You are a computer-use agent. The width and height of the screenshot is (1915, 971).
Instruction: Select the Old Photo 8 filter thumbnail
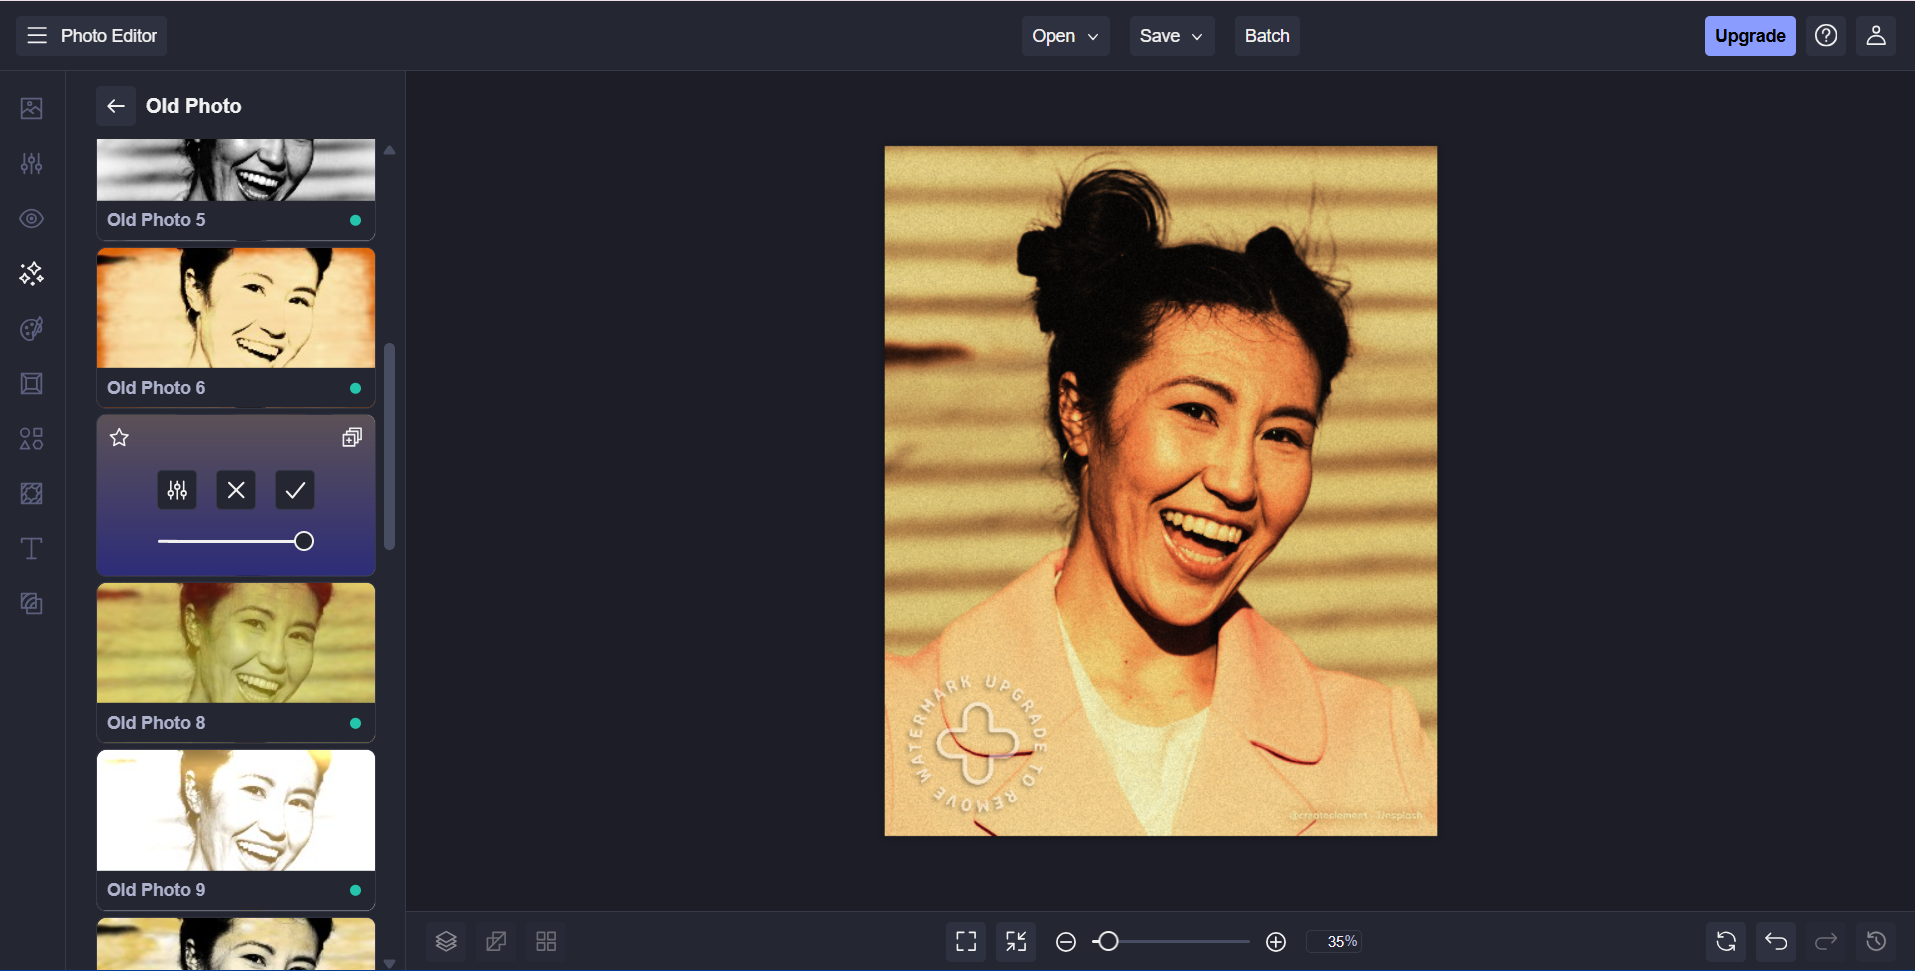[235, 643]
